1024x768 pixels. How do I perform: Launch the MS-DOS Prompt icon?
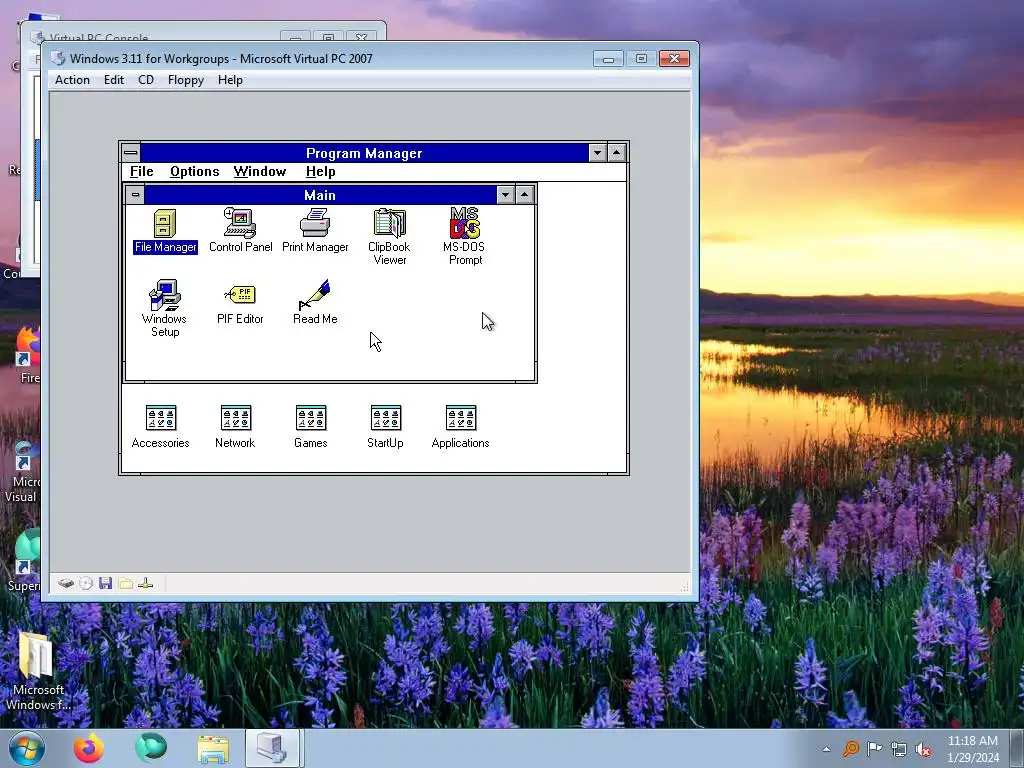[x=464, y=236]
